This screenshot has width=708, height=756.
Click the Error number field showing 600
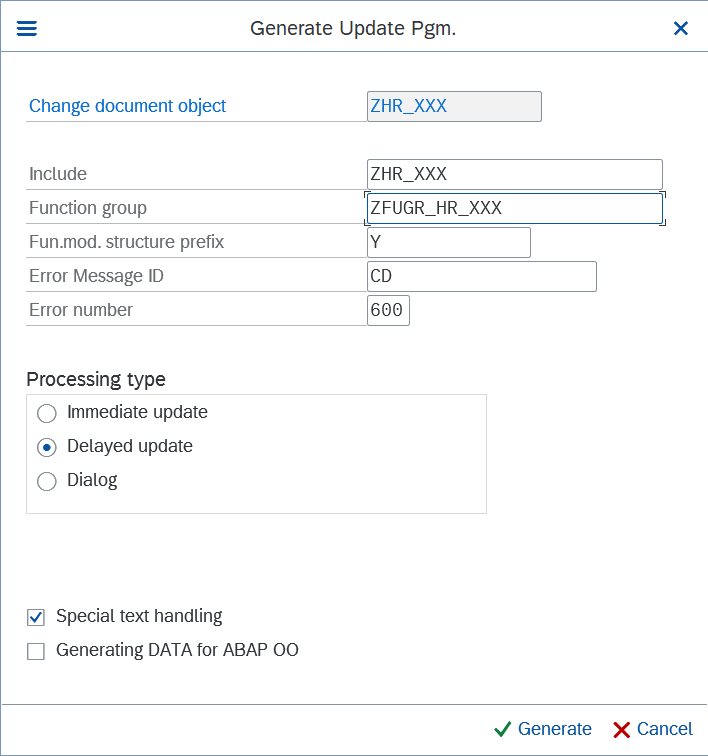pyautogui.click(x=388, y=310)
